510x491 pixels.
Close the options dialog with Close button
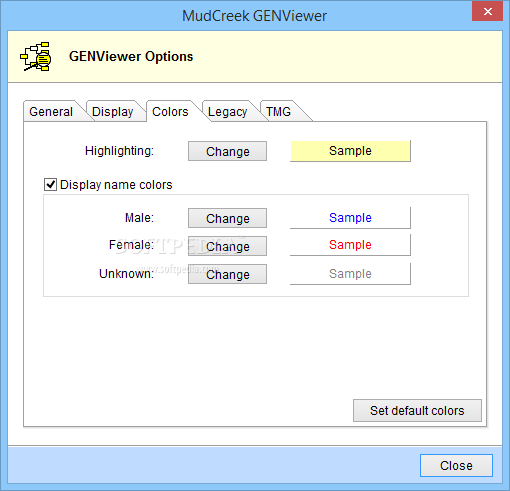click(456, 465)
